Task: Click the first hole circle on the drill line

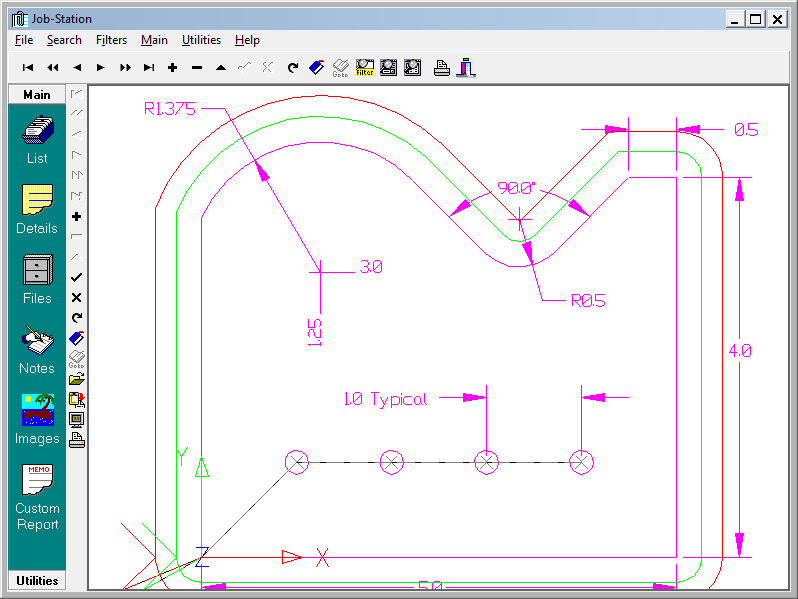Action: point(297,463)
